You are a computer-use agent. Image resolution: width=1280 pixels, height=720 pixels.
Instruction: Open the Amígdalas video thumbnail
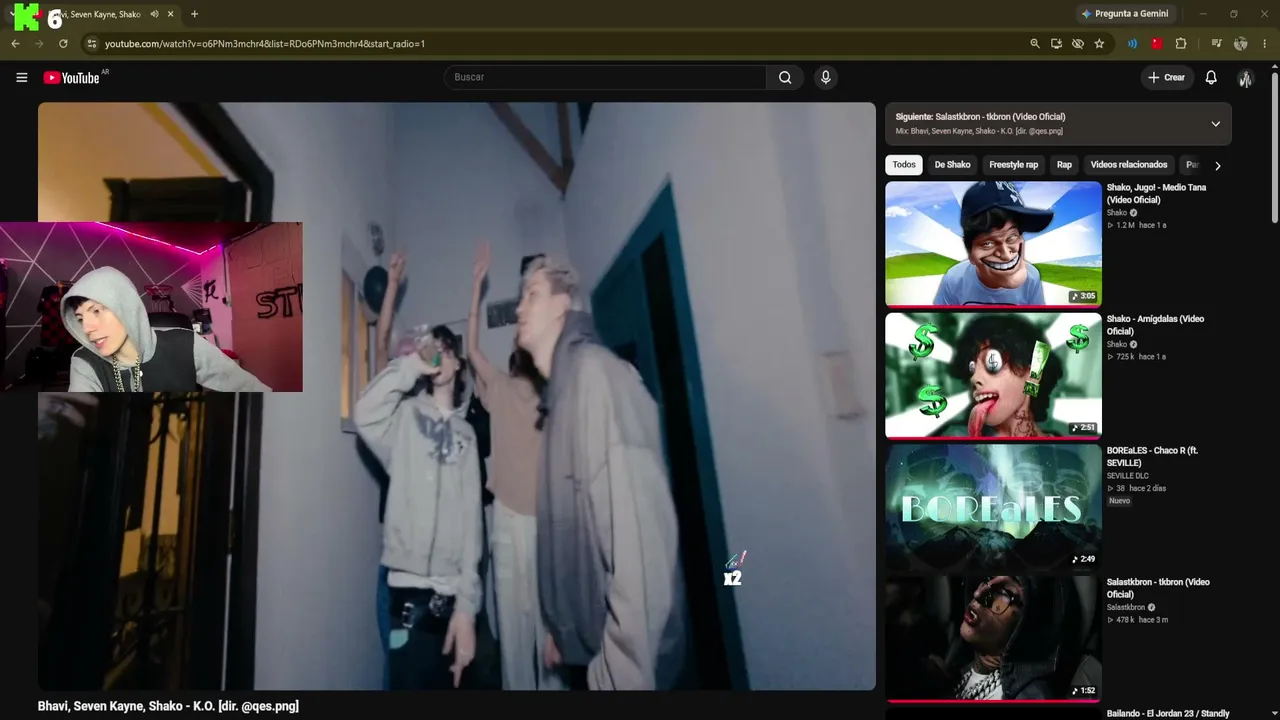(993, 375)
